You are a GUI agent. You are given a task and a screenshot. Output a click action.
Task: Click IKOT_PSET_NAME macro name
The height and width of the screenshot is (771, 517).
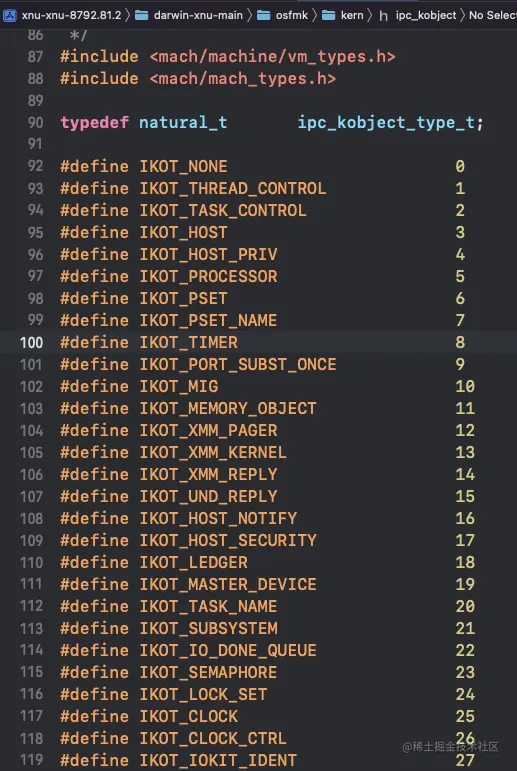pyautogui.click(x=208, y=320)
